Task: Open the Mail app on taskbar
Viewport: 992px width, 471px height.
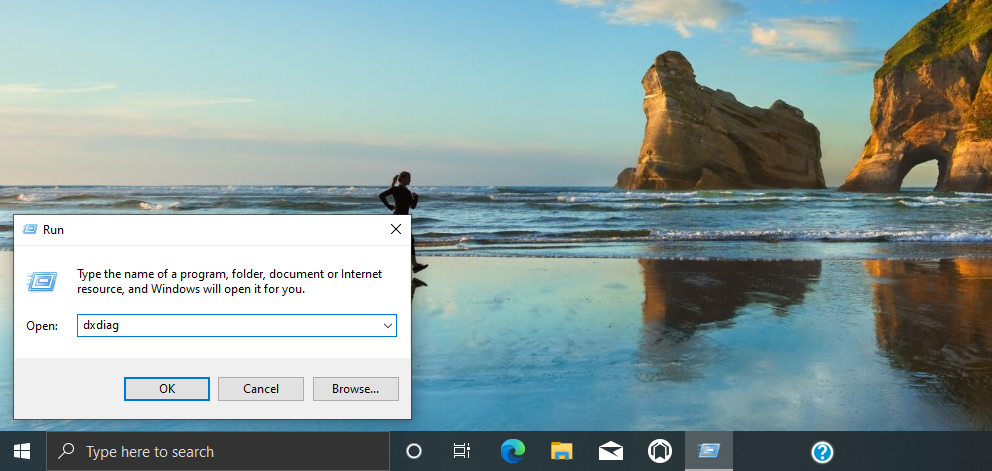Action: [x=611, y=451]
